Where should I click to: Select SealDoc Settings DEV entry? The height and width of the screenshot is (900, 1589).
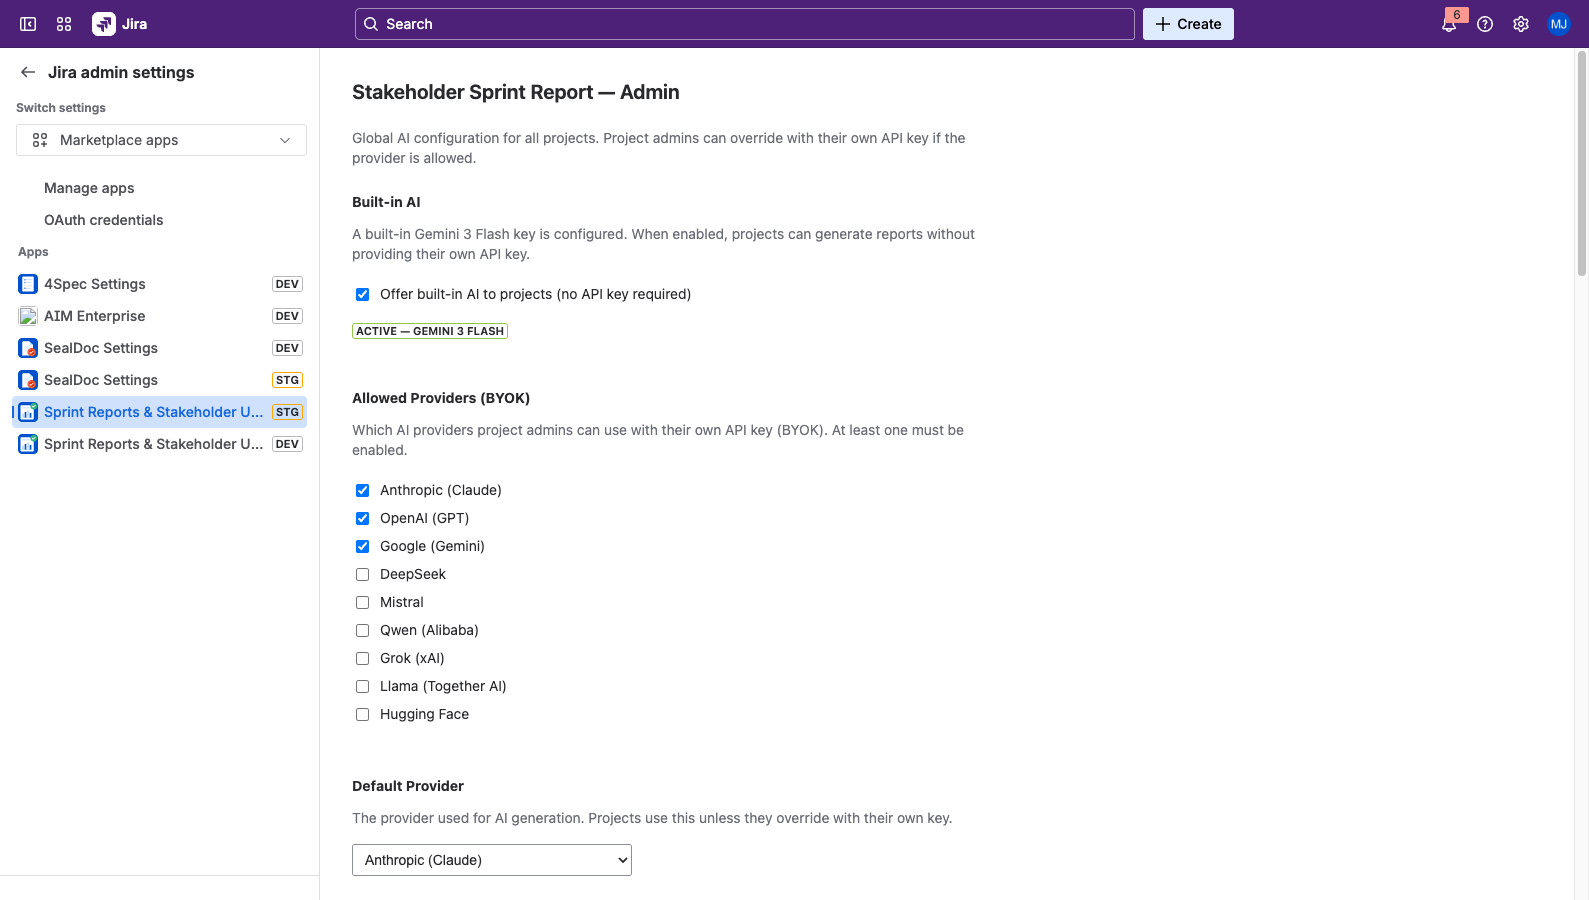tap(159, 348)
